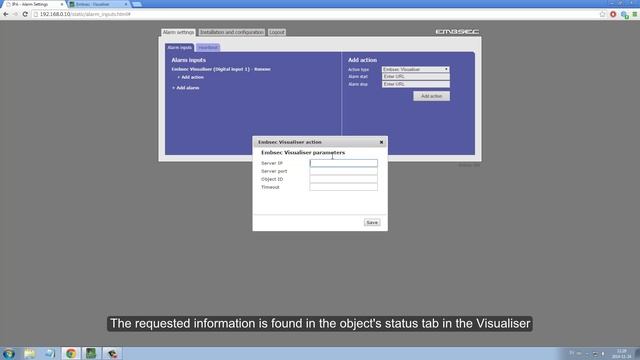Screen dimensions: 640x360
Task: Click the Logout tab
Action: (x=277, y=32)
